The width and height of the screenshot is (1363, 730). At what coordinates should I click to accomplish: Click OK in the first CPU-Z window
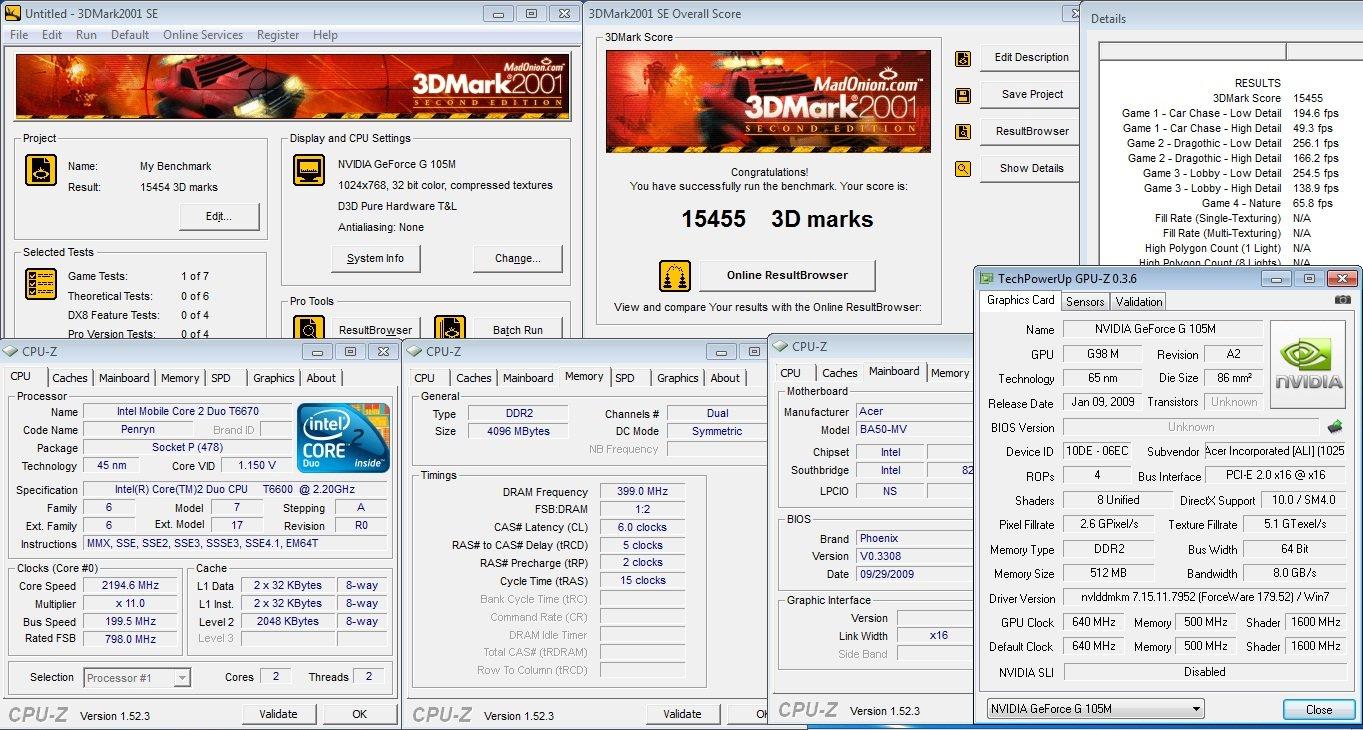coord(359,714)
